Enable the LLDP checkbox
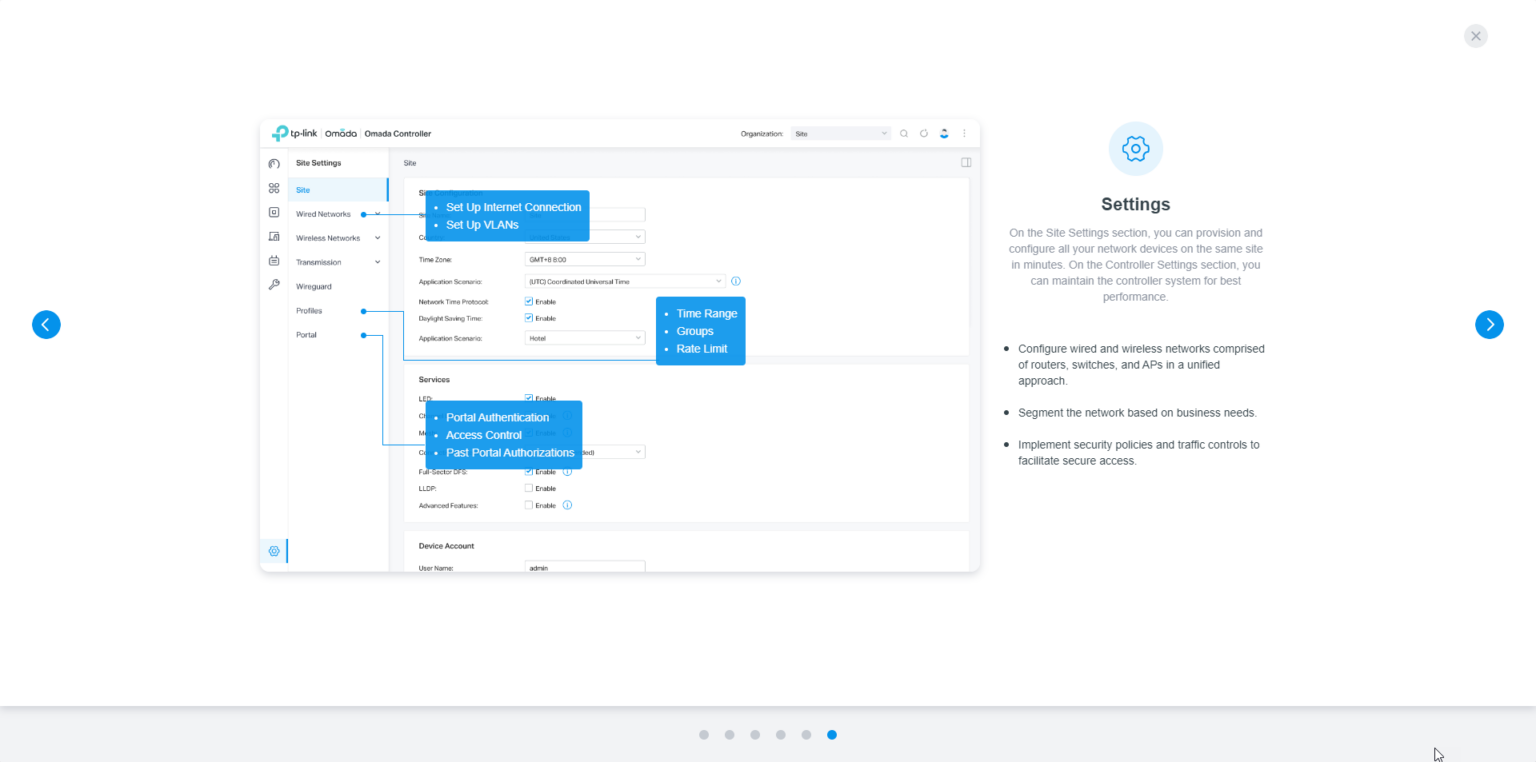Image resolution: width=1536 pixels, height=762 pixels. [x=529, y=488]
